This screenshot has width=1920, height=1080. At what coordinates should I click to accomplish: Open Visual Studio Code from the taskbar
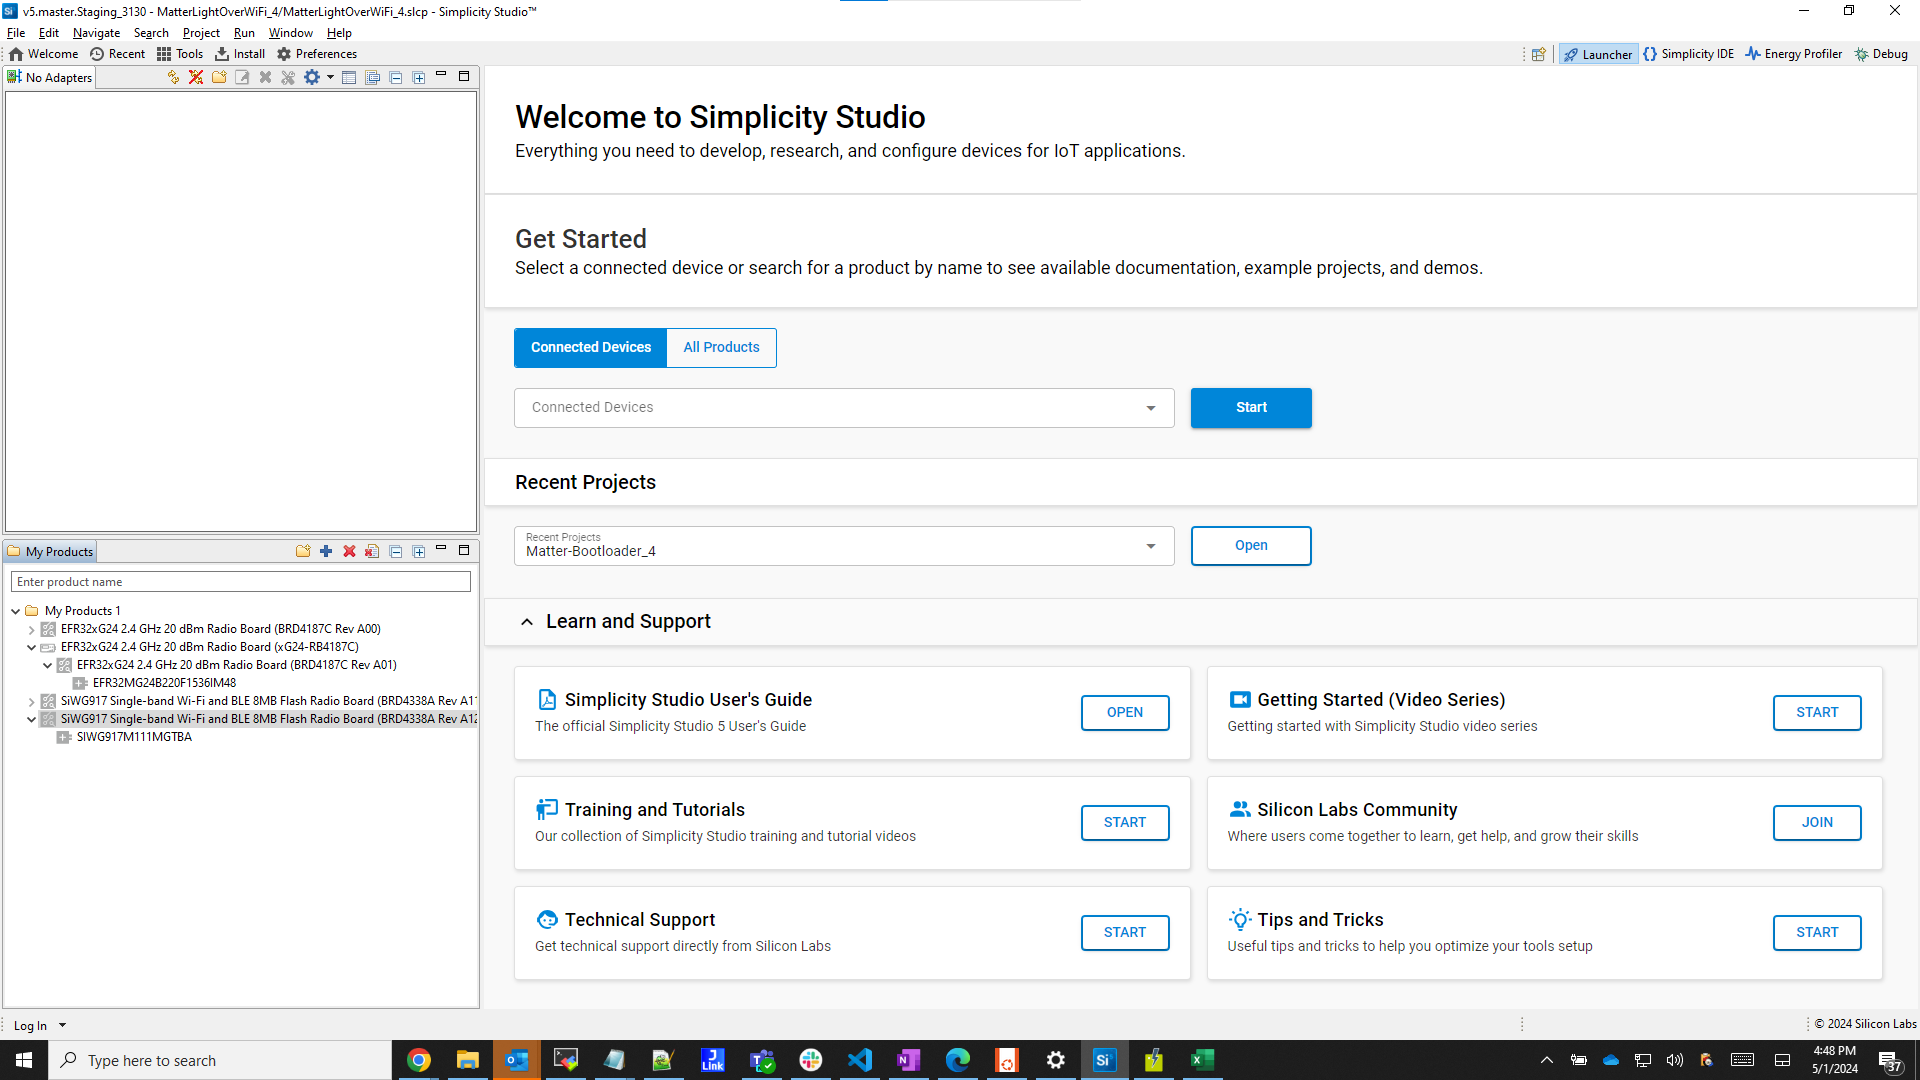tap(859, 1060)
